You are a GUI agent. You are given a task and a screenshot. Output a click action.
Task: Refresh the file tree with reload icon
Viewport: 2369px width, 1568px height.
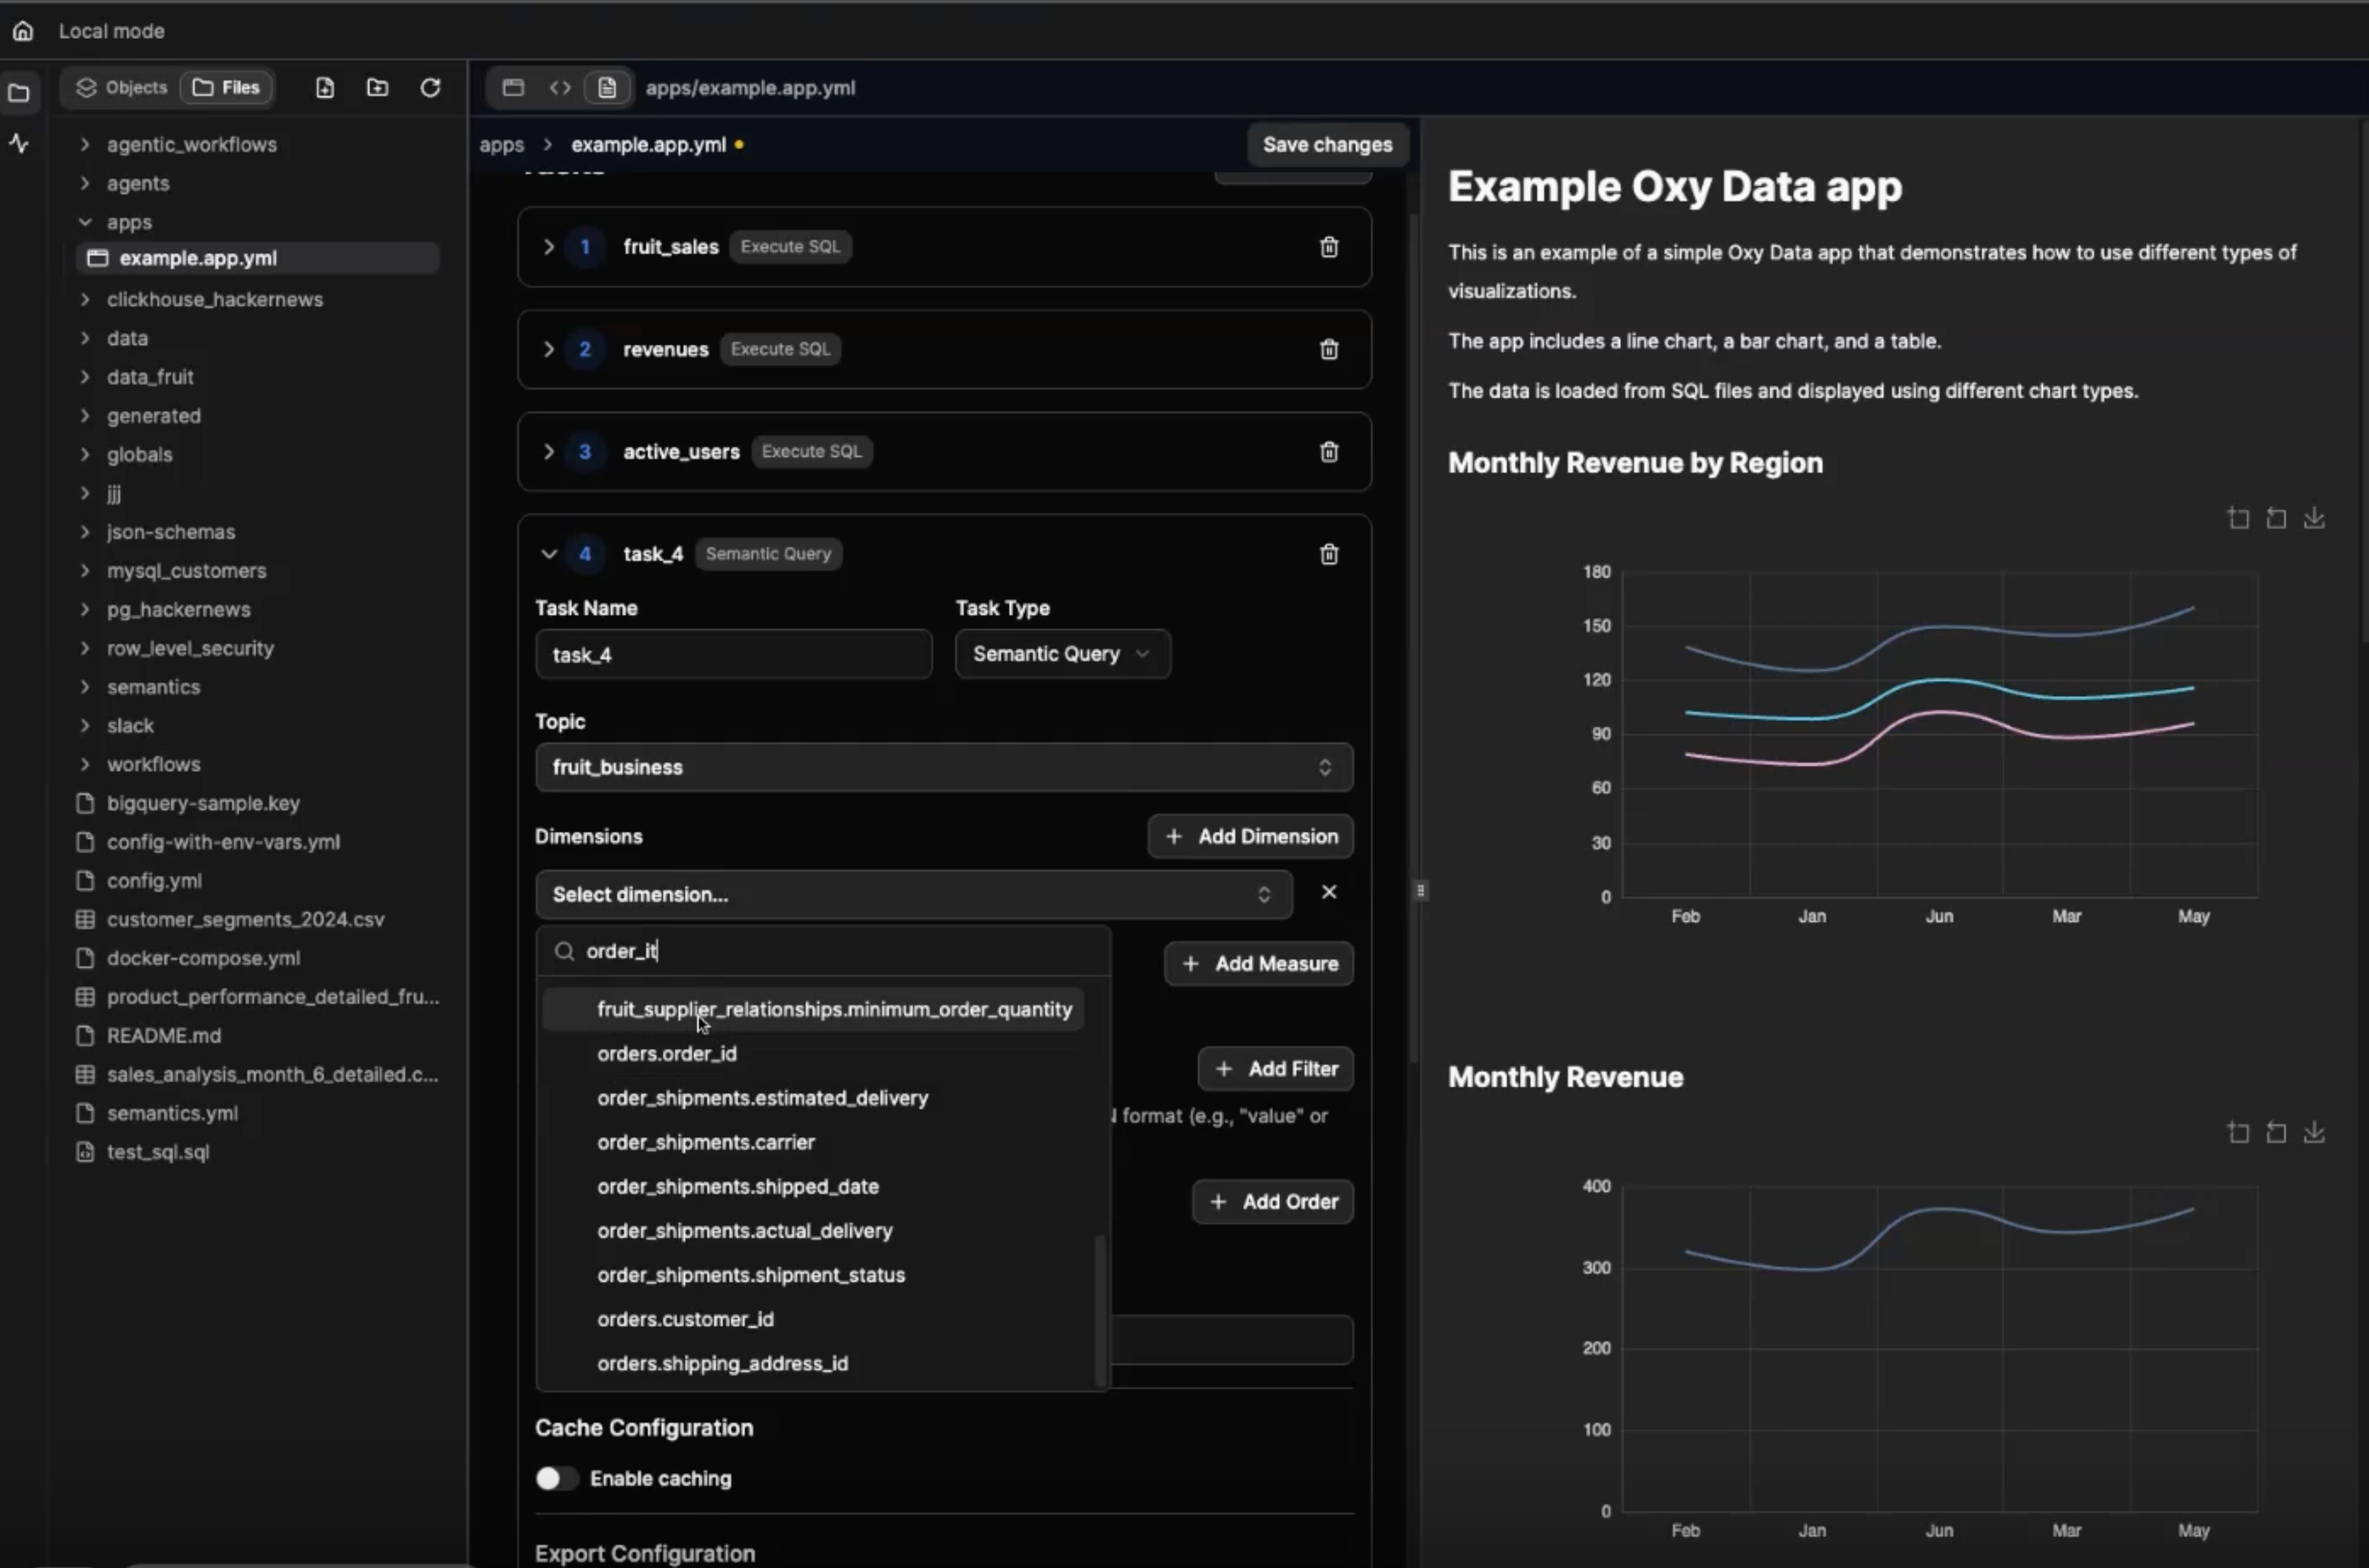pos(430,88)
